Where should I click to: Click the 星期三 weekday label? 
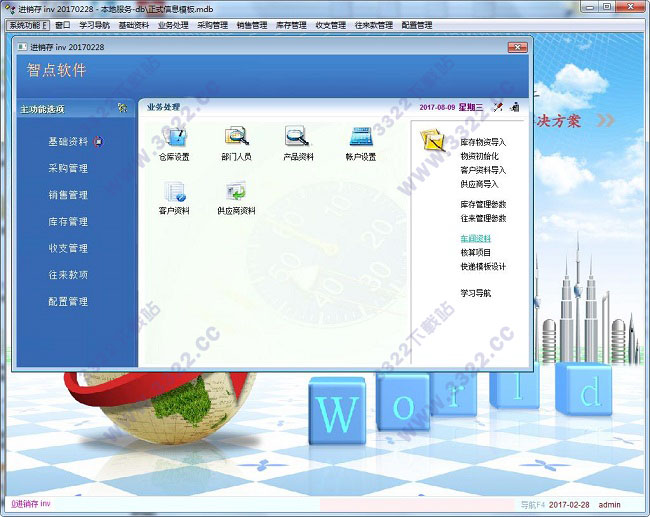click(471, 107)
